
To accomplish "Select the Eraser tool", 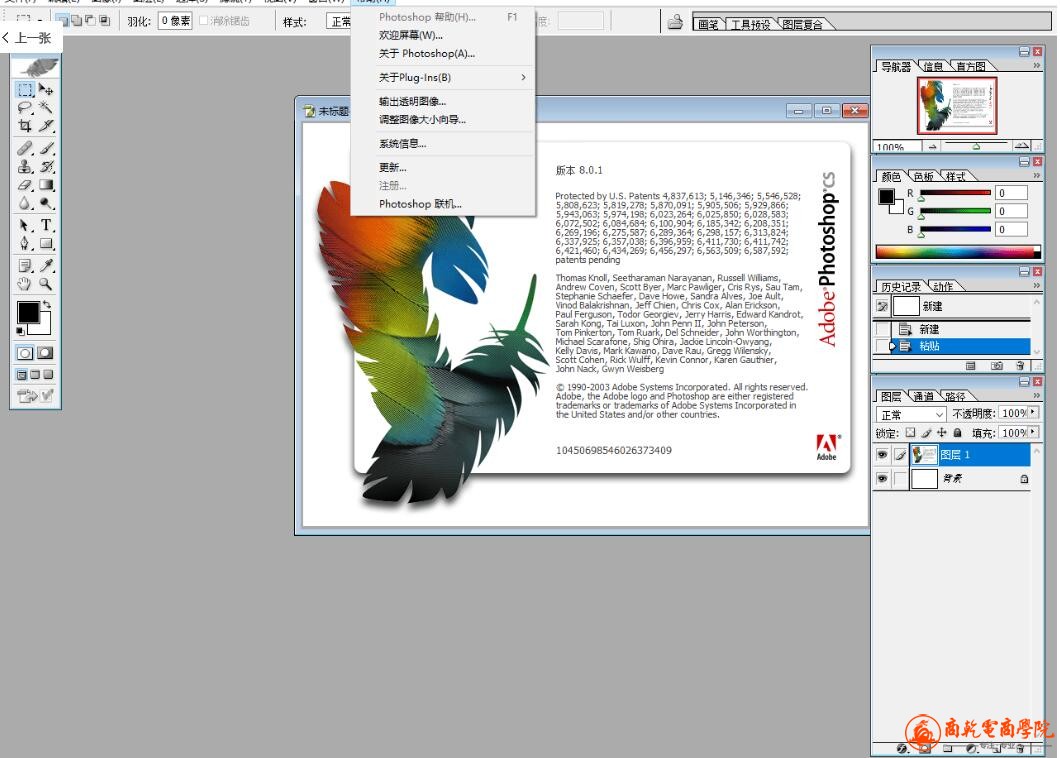I will pyautogui.click(x=25, y=185).
